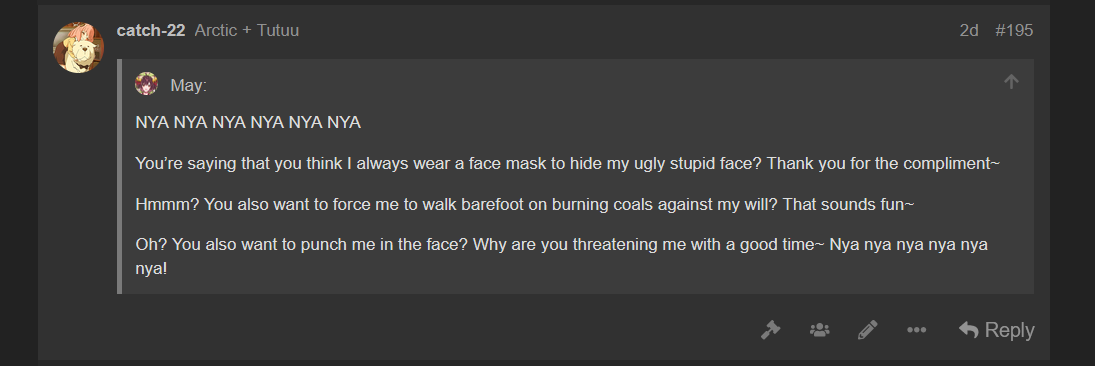Click the NYA NYA NYA quoted line
The width and height of the screenshot is (1095, 366).
[x=248, y=123]
